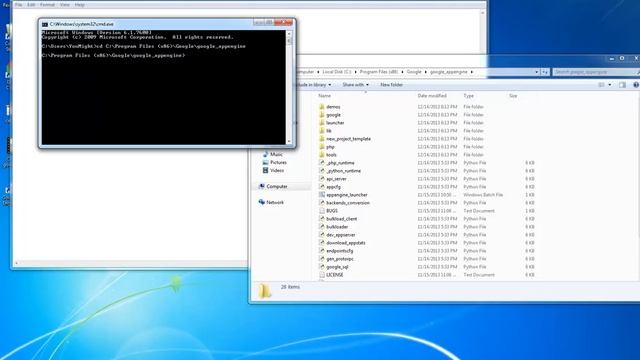Screen dimensions: 640x360
Task: Open Notepad Help menu
Action: click(80, 5)
